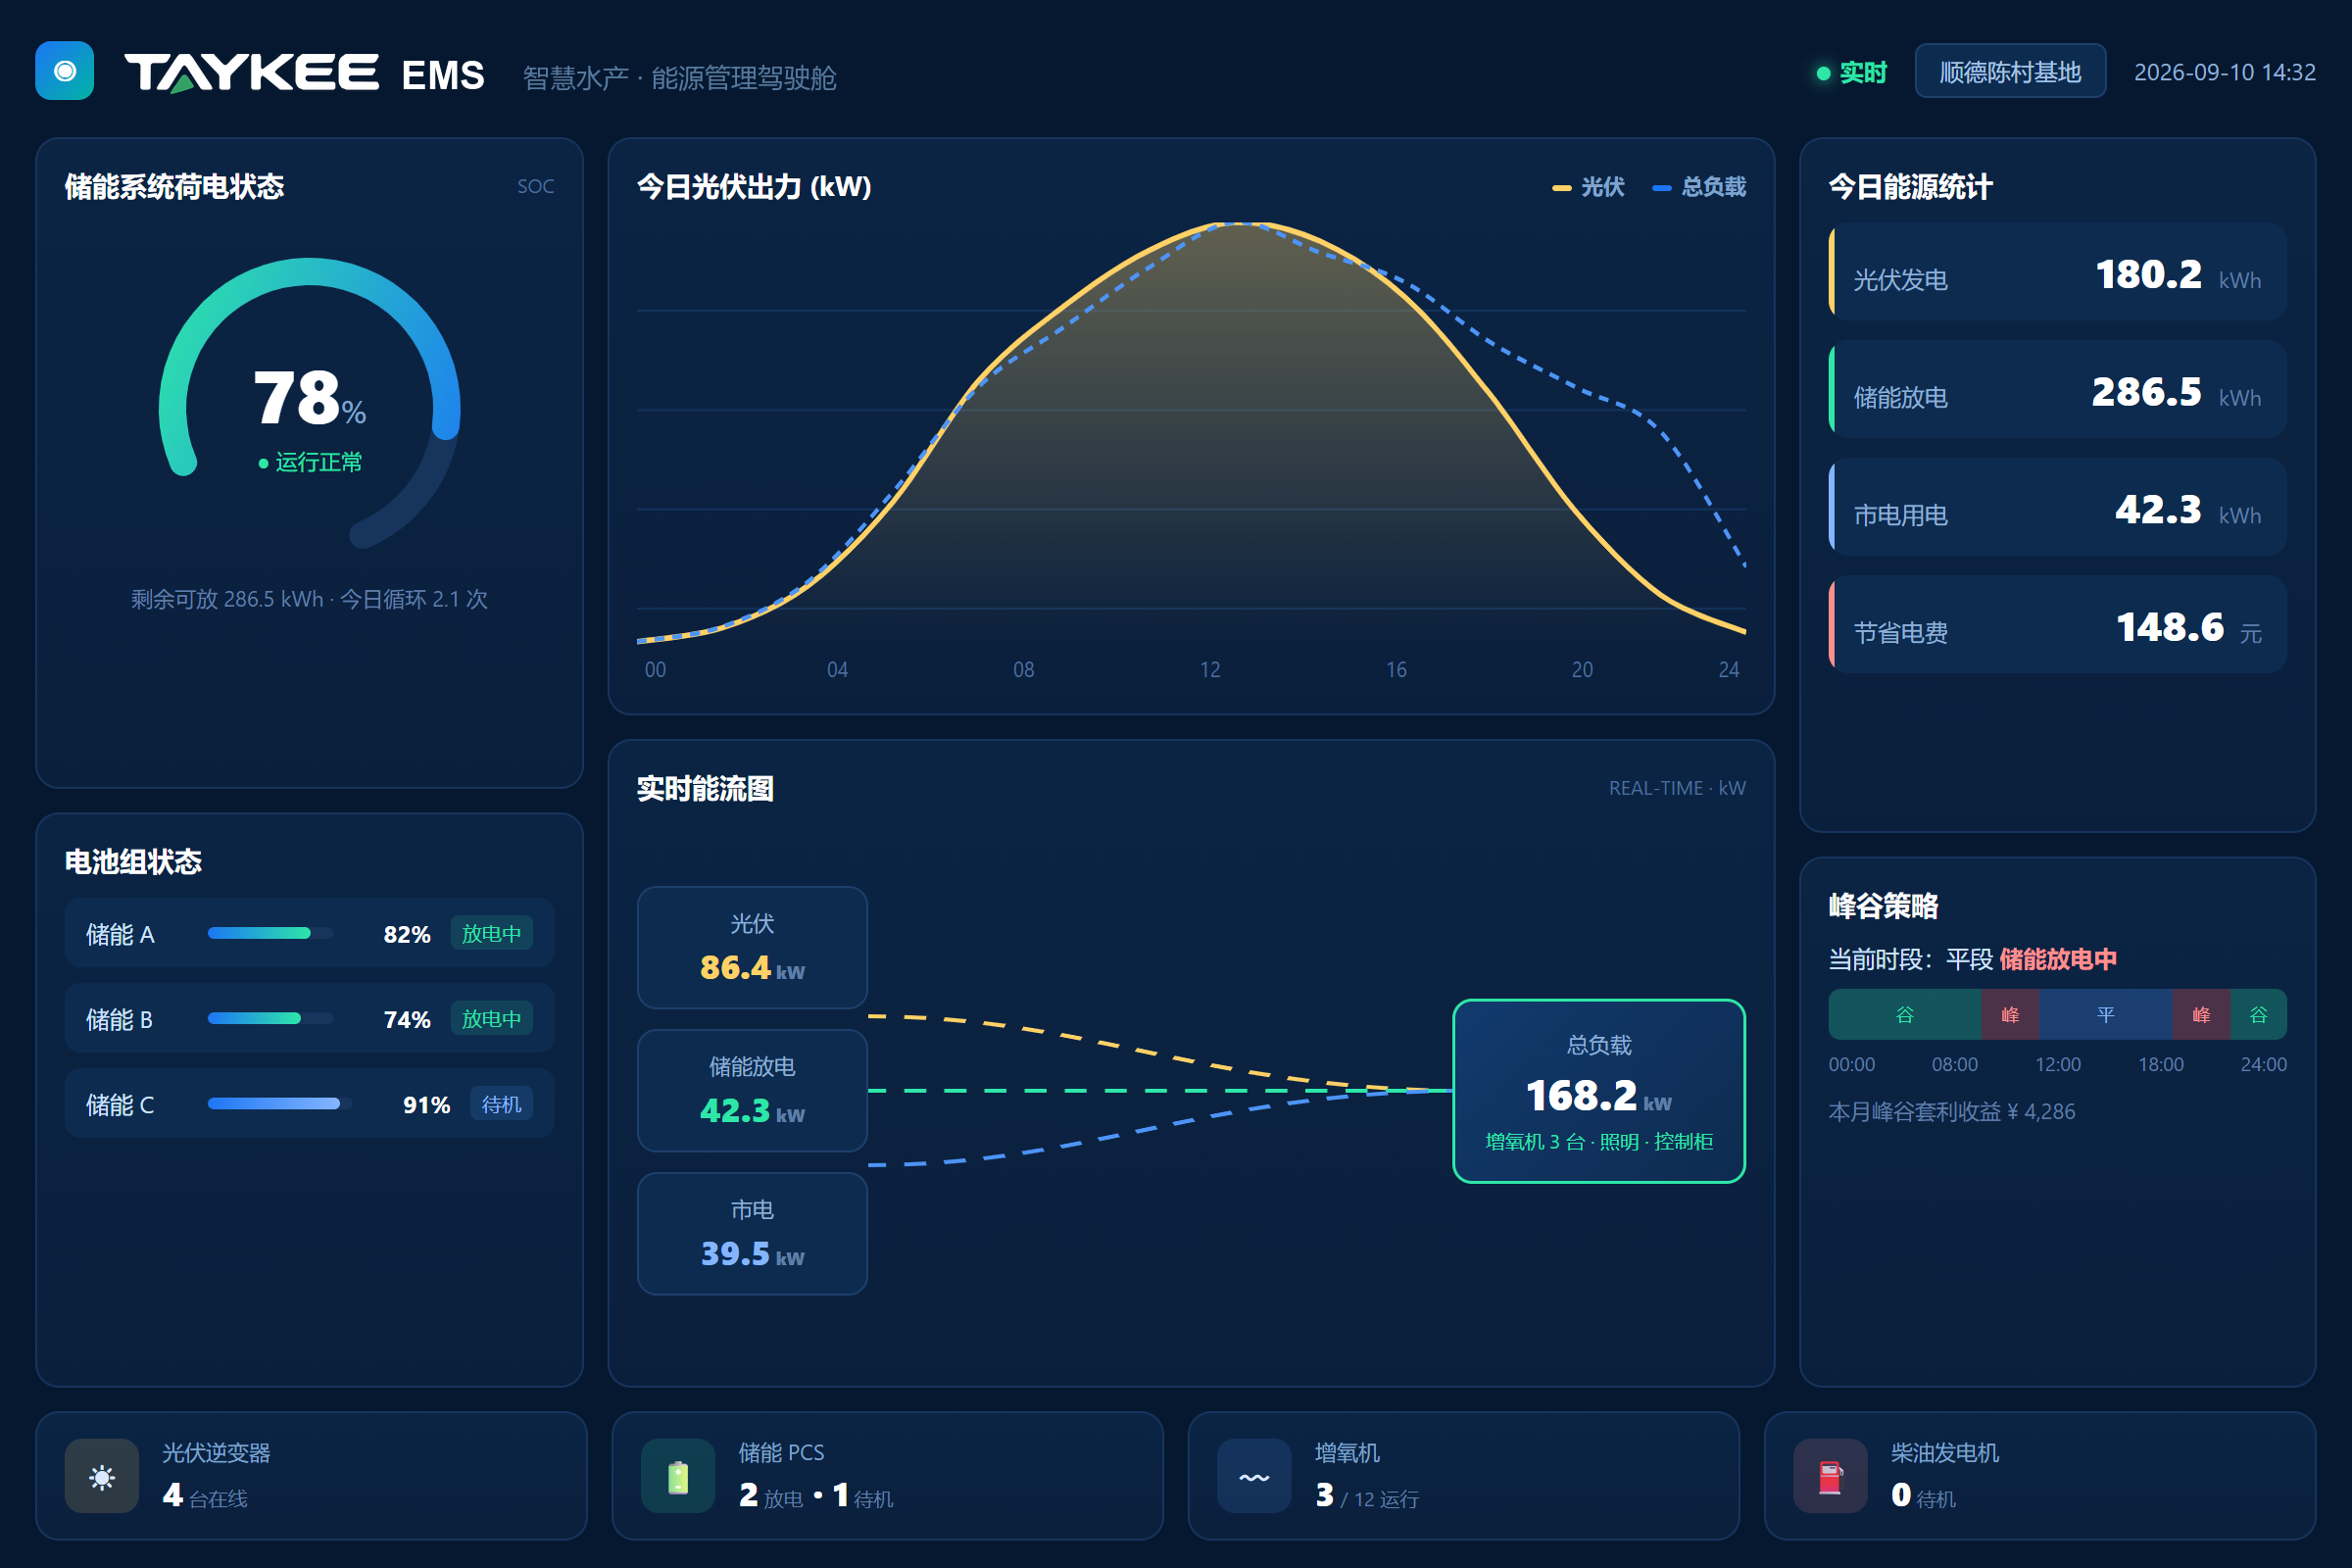
Task: Open the 储能放电 286.5 kWh stat card
Action: pos(2057,389)
